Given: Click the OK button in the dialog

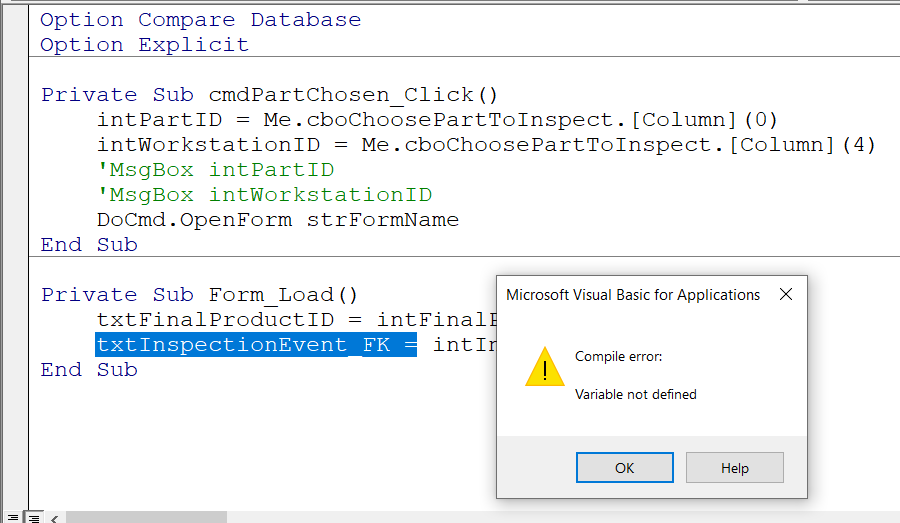Looking at the screenshot, I should pos(624,467).
